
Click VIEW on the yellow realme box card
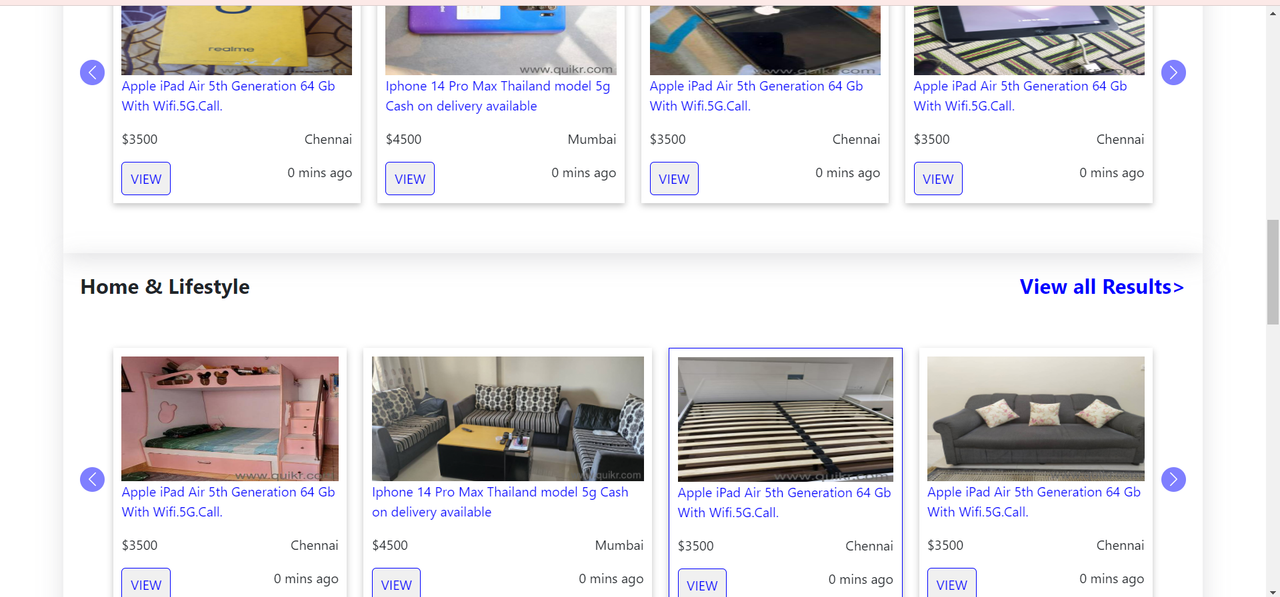tap(146, 179)
